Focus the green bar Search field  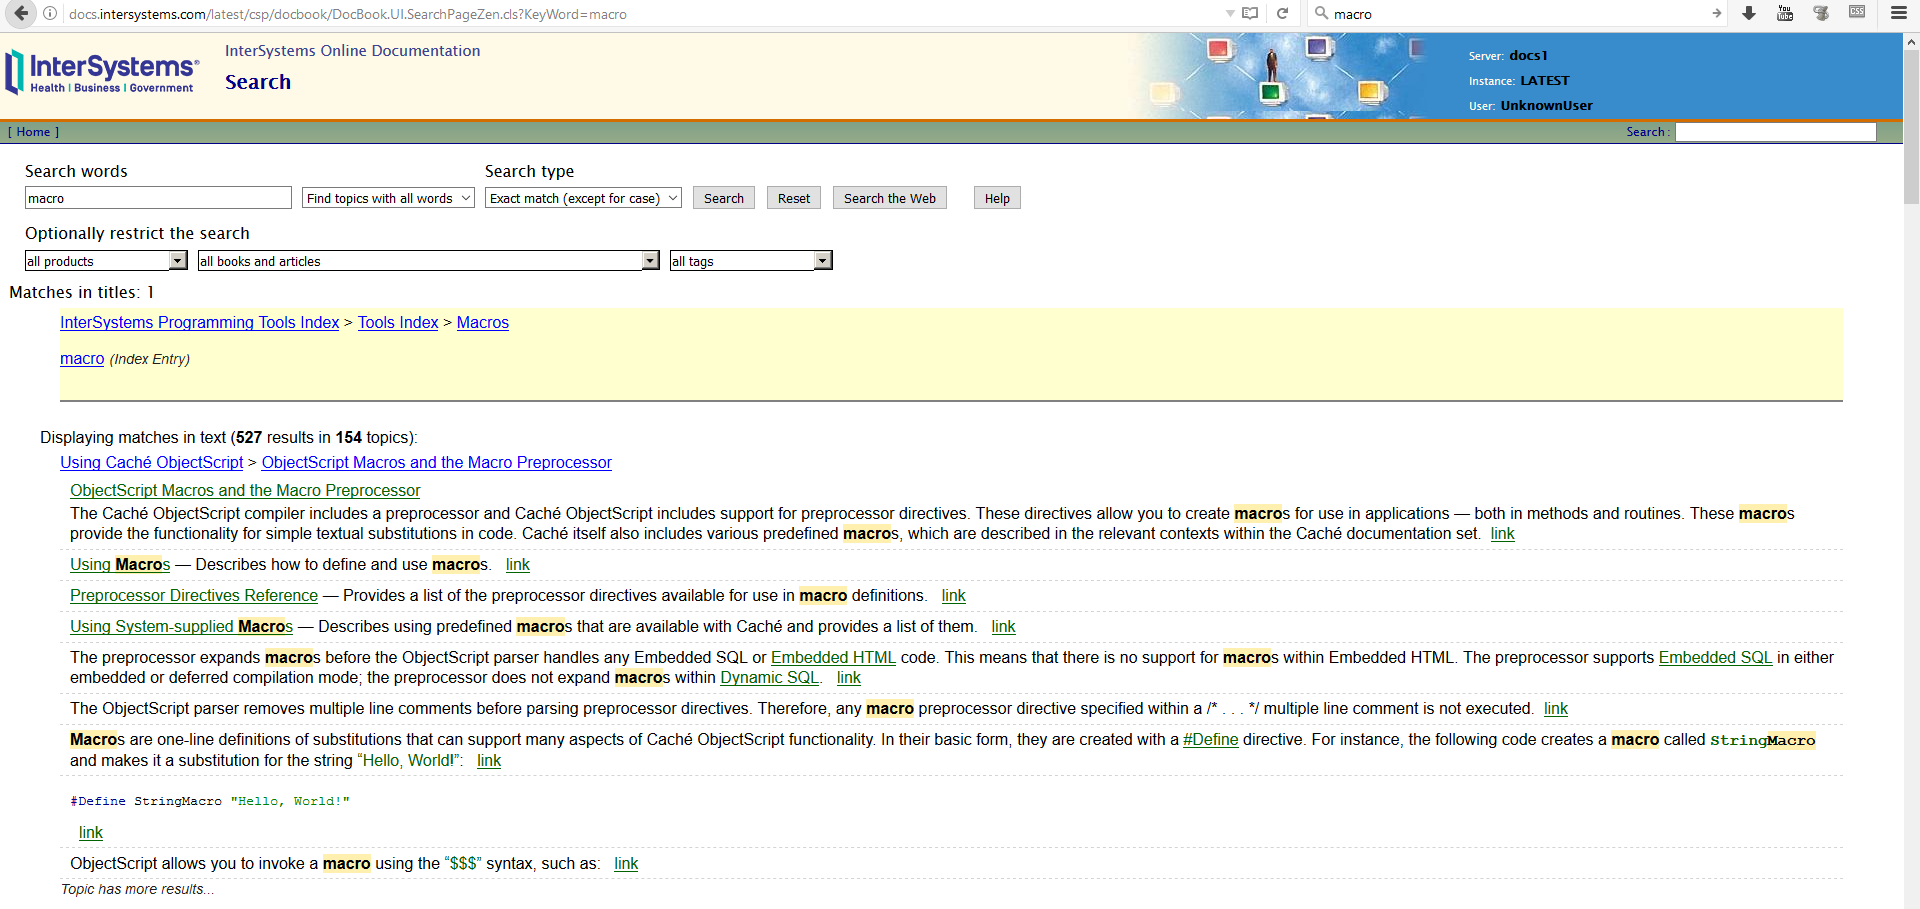point(1775,132)
